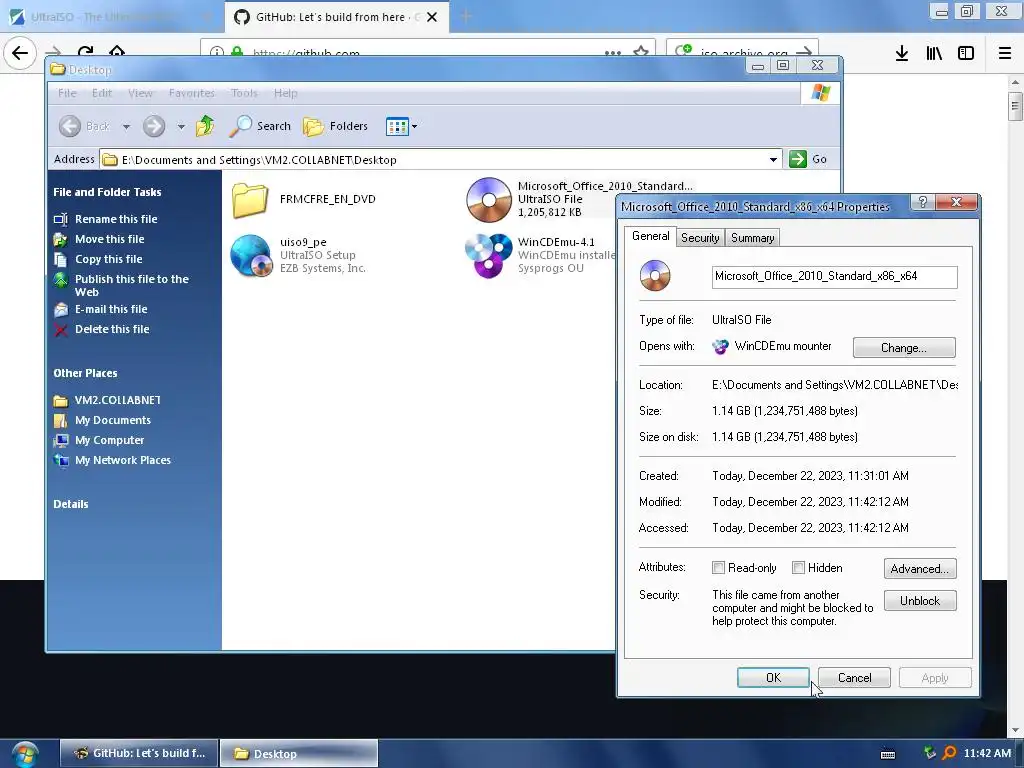Open the browser hamburger menu

(x=1005, y=53)
